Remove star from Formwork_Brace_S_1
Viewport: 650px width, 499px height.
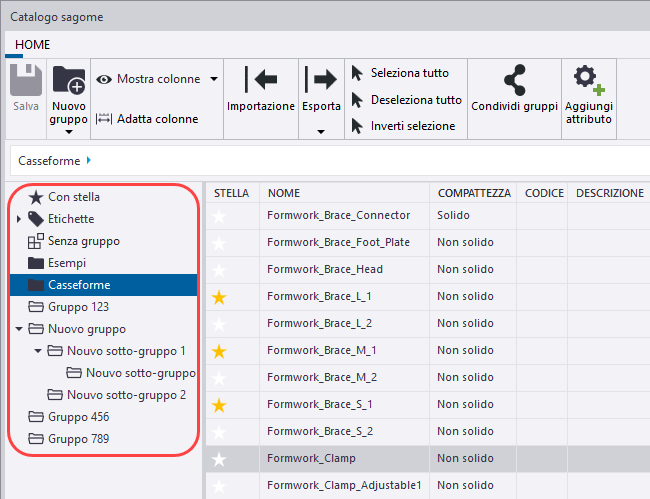[219, 405]
